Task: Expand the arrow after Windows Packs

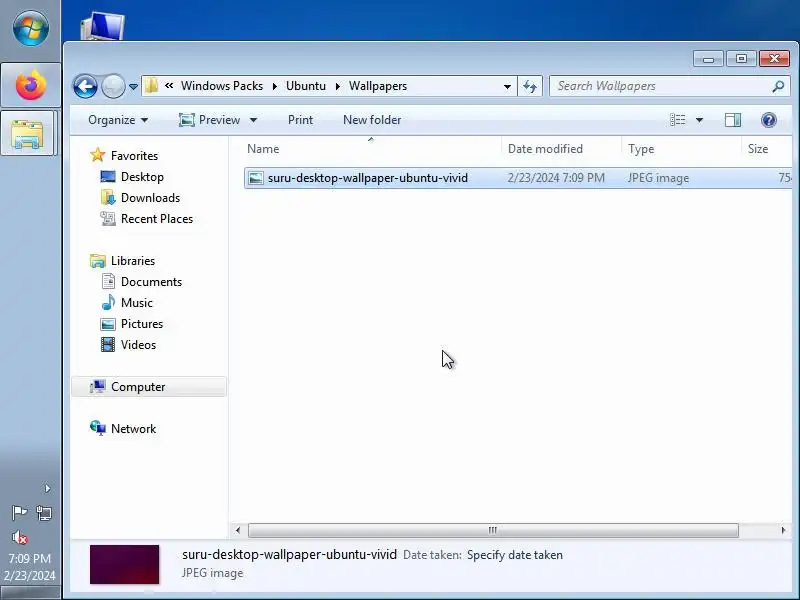Action: pyautogui.click(x=274, y=86)
